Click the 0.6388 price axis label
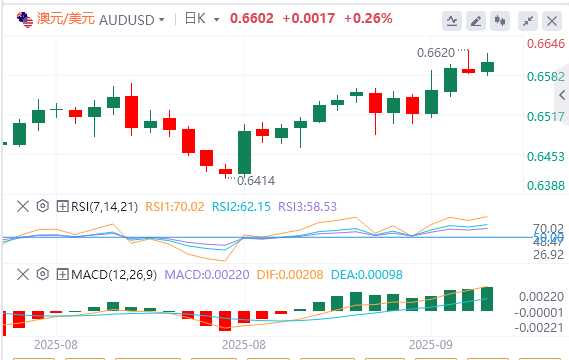 click(x=546, y=185)
